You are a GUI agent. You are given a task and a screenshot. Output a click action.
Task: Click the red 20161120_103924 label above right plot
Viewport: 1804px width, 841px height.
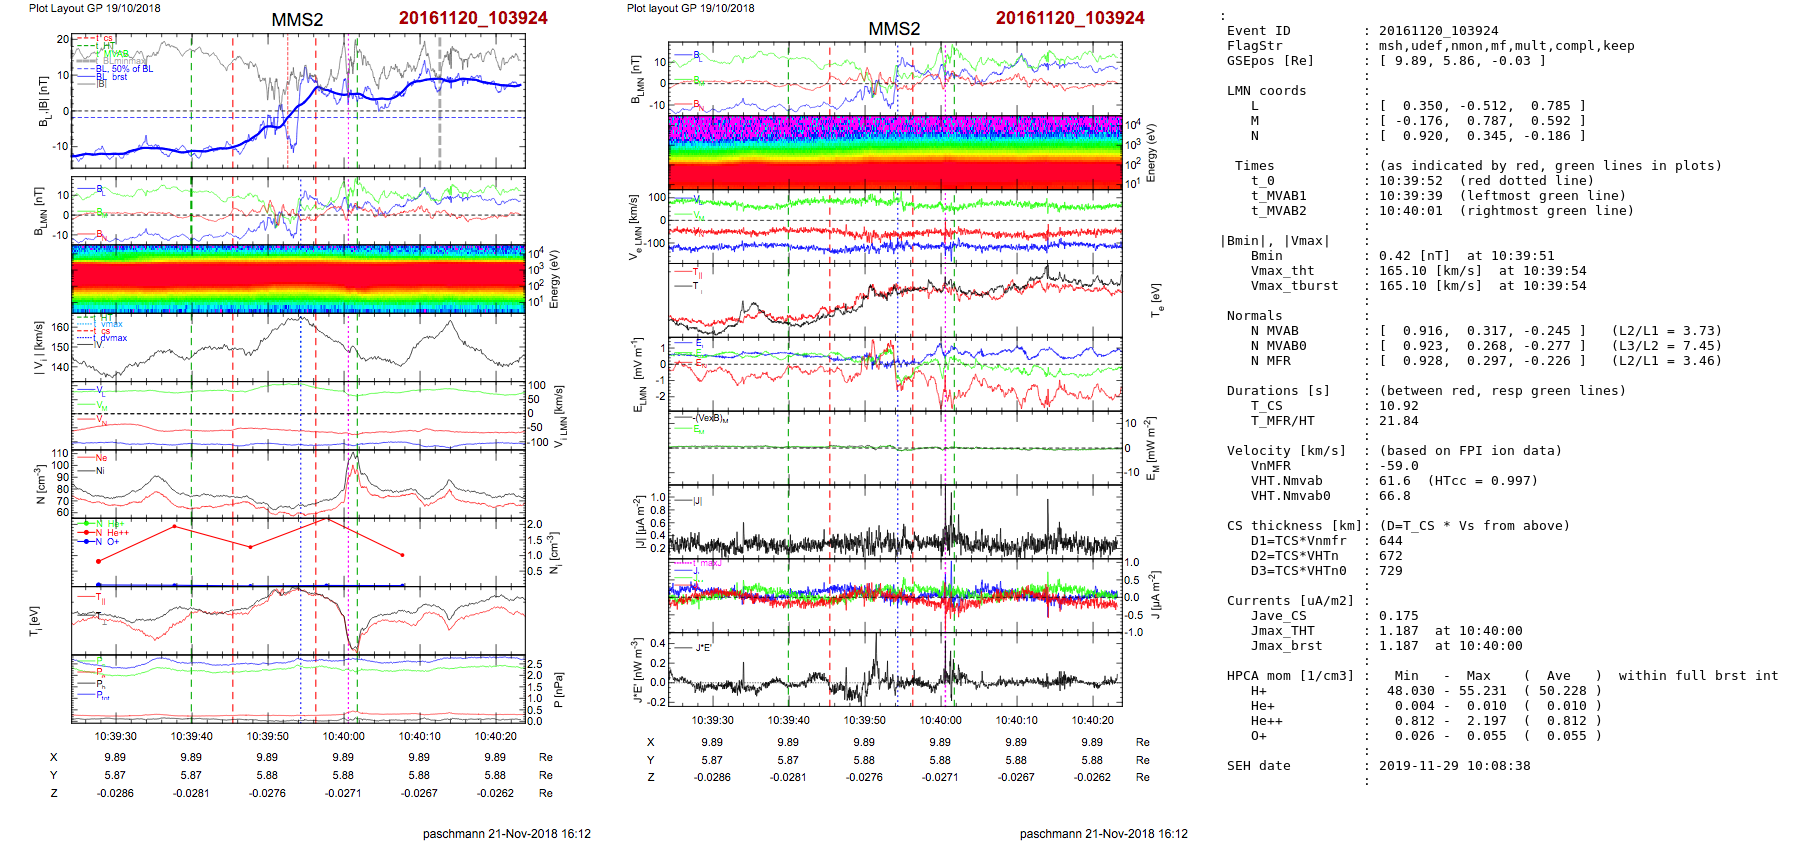pos(1069,18)
